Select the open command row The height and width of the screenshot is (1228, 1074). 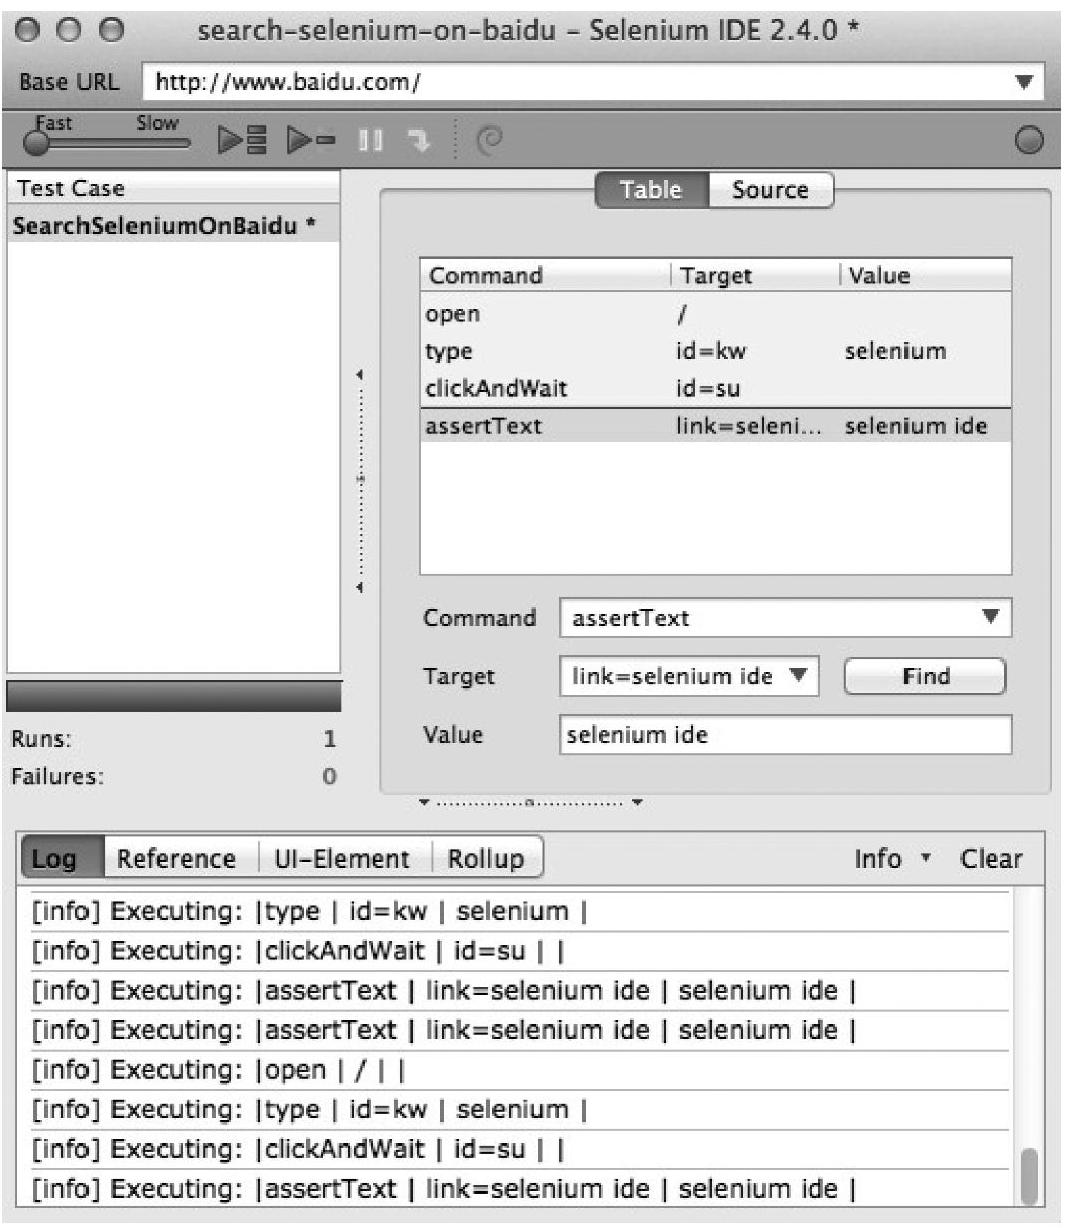715,313
